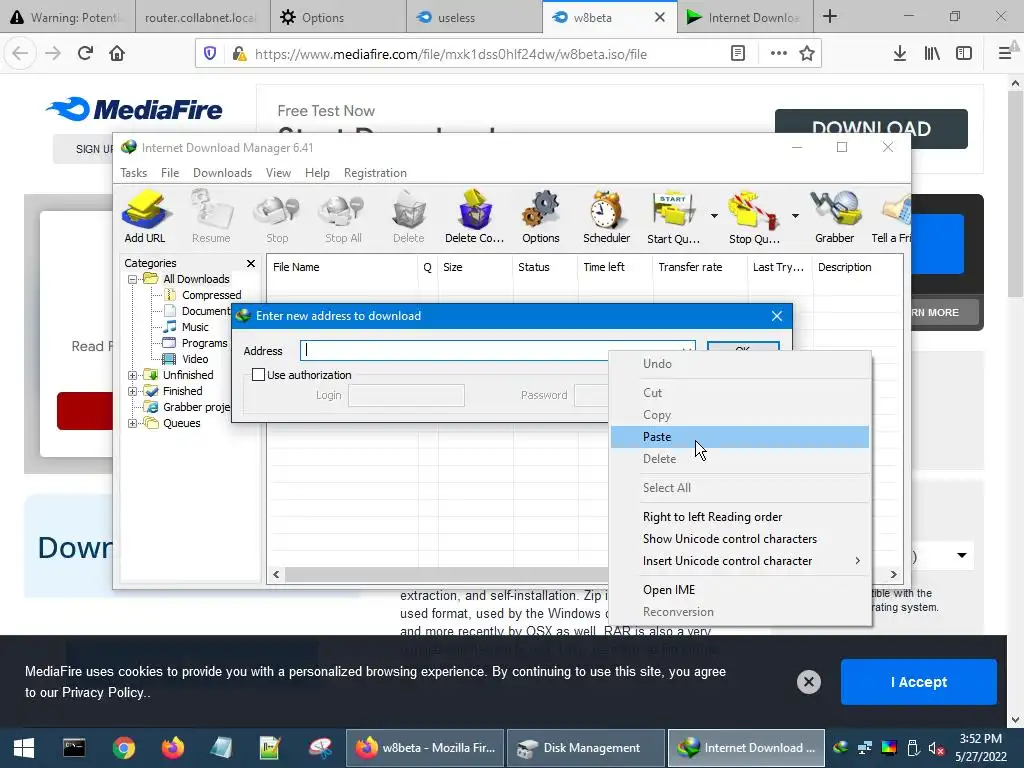The height and width of the screenshot is (768, 1024).
Task: Click the Tell a Friend toolbar icon
Action: [891, 217]
